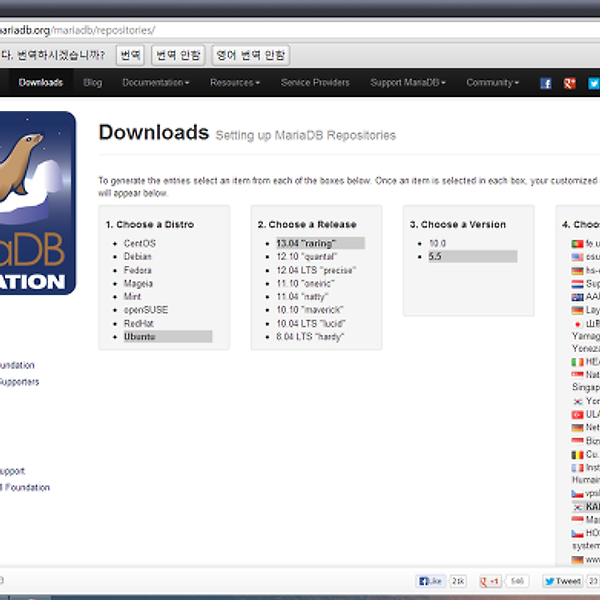
Task: Select the German flag mirror beside 'hs-e'
Action: (577, 271)
